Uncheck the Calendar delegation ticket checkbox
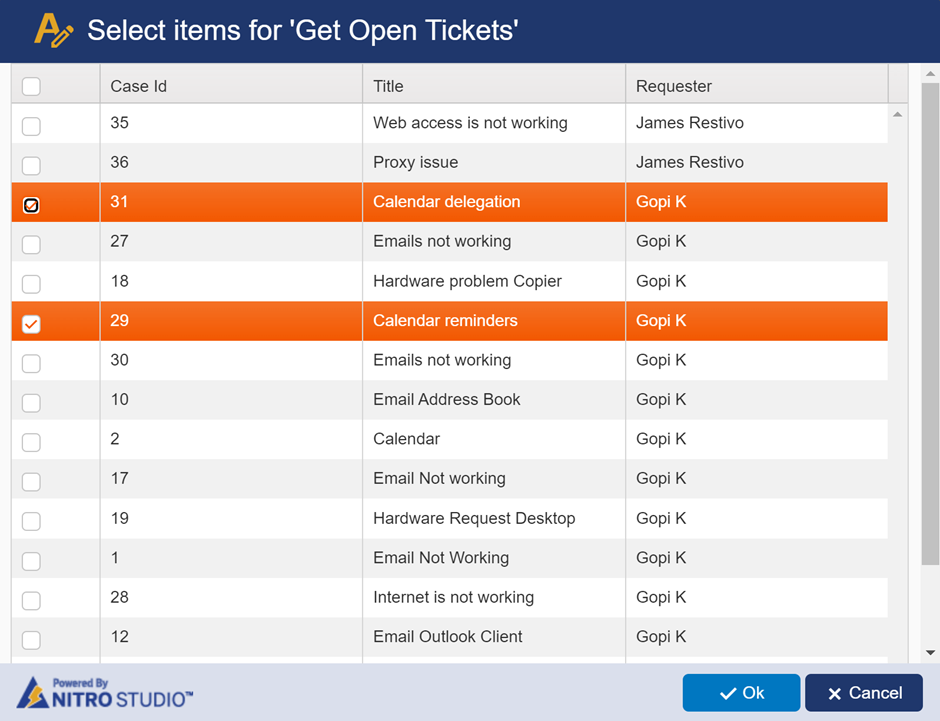 click(30, 204)
